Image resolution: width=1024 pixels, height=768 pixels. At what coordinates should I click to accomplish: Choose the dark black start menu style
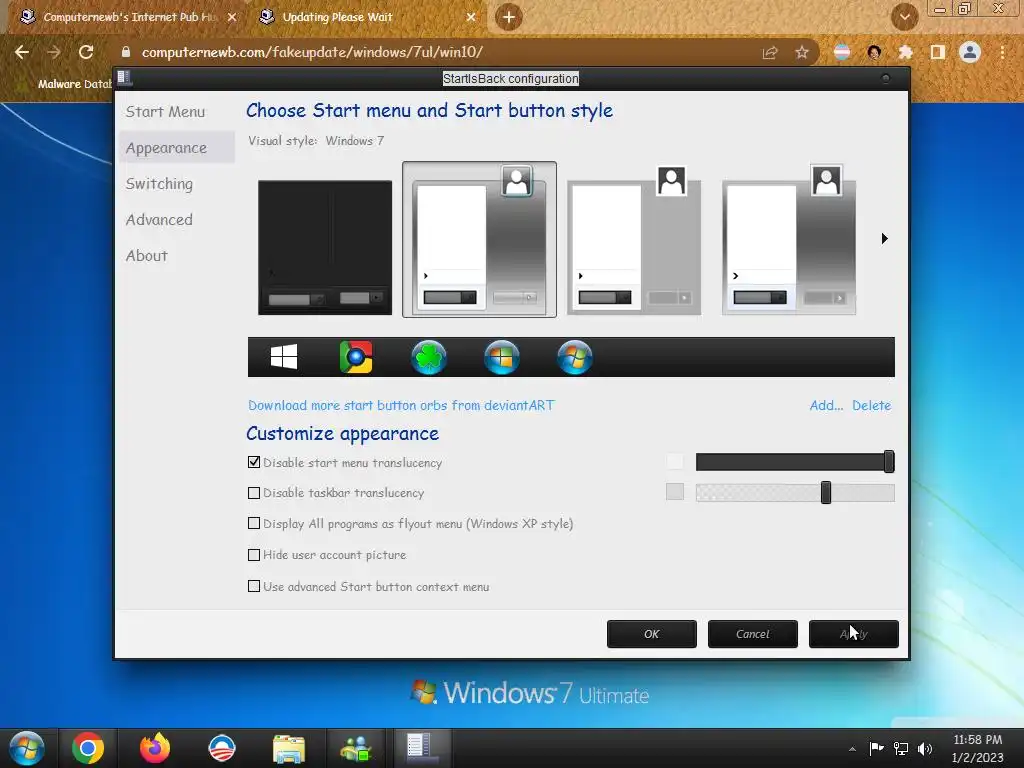(325, 248)
